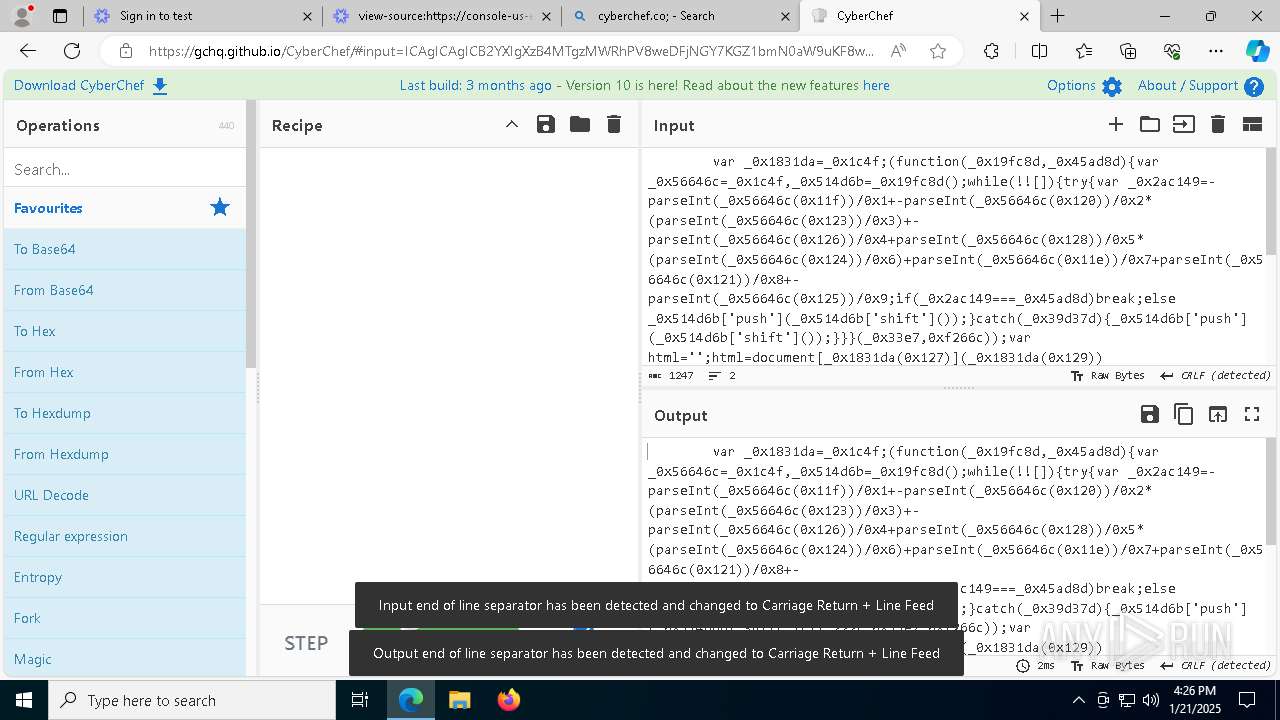Select From Hex operation
The height and width of the screenshot is (720, 1280).
[125, 372]
